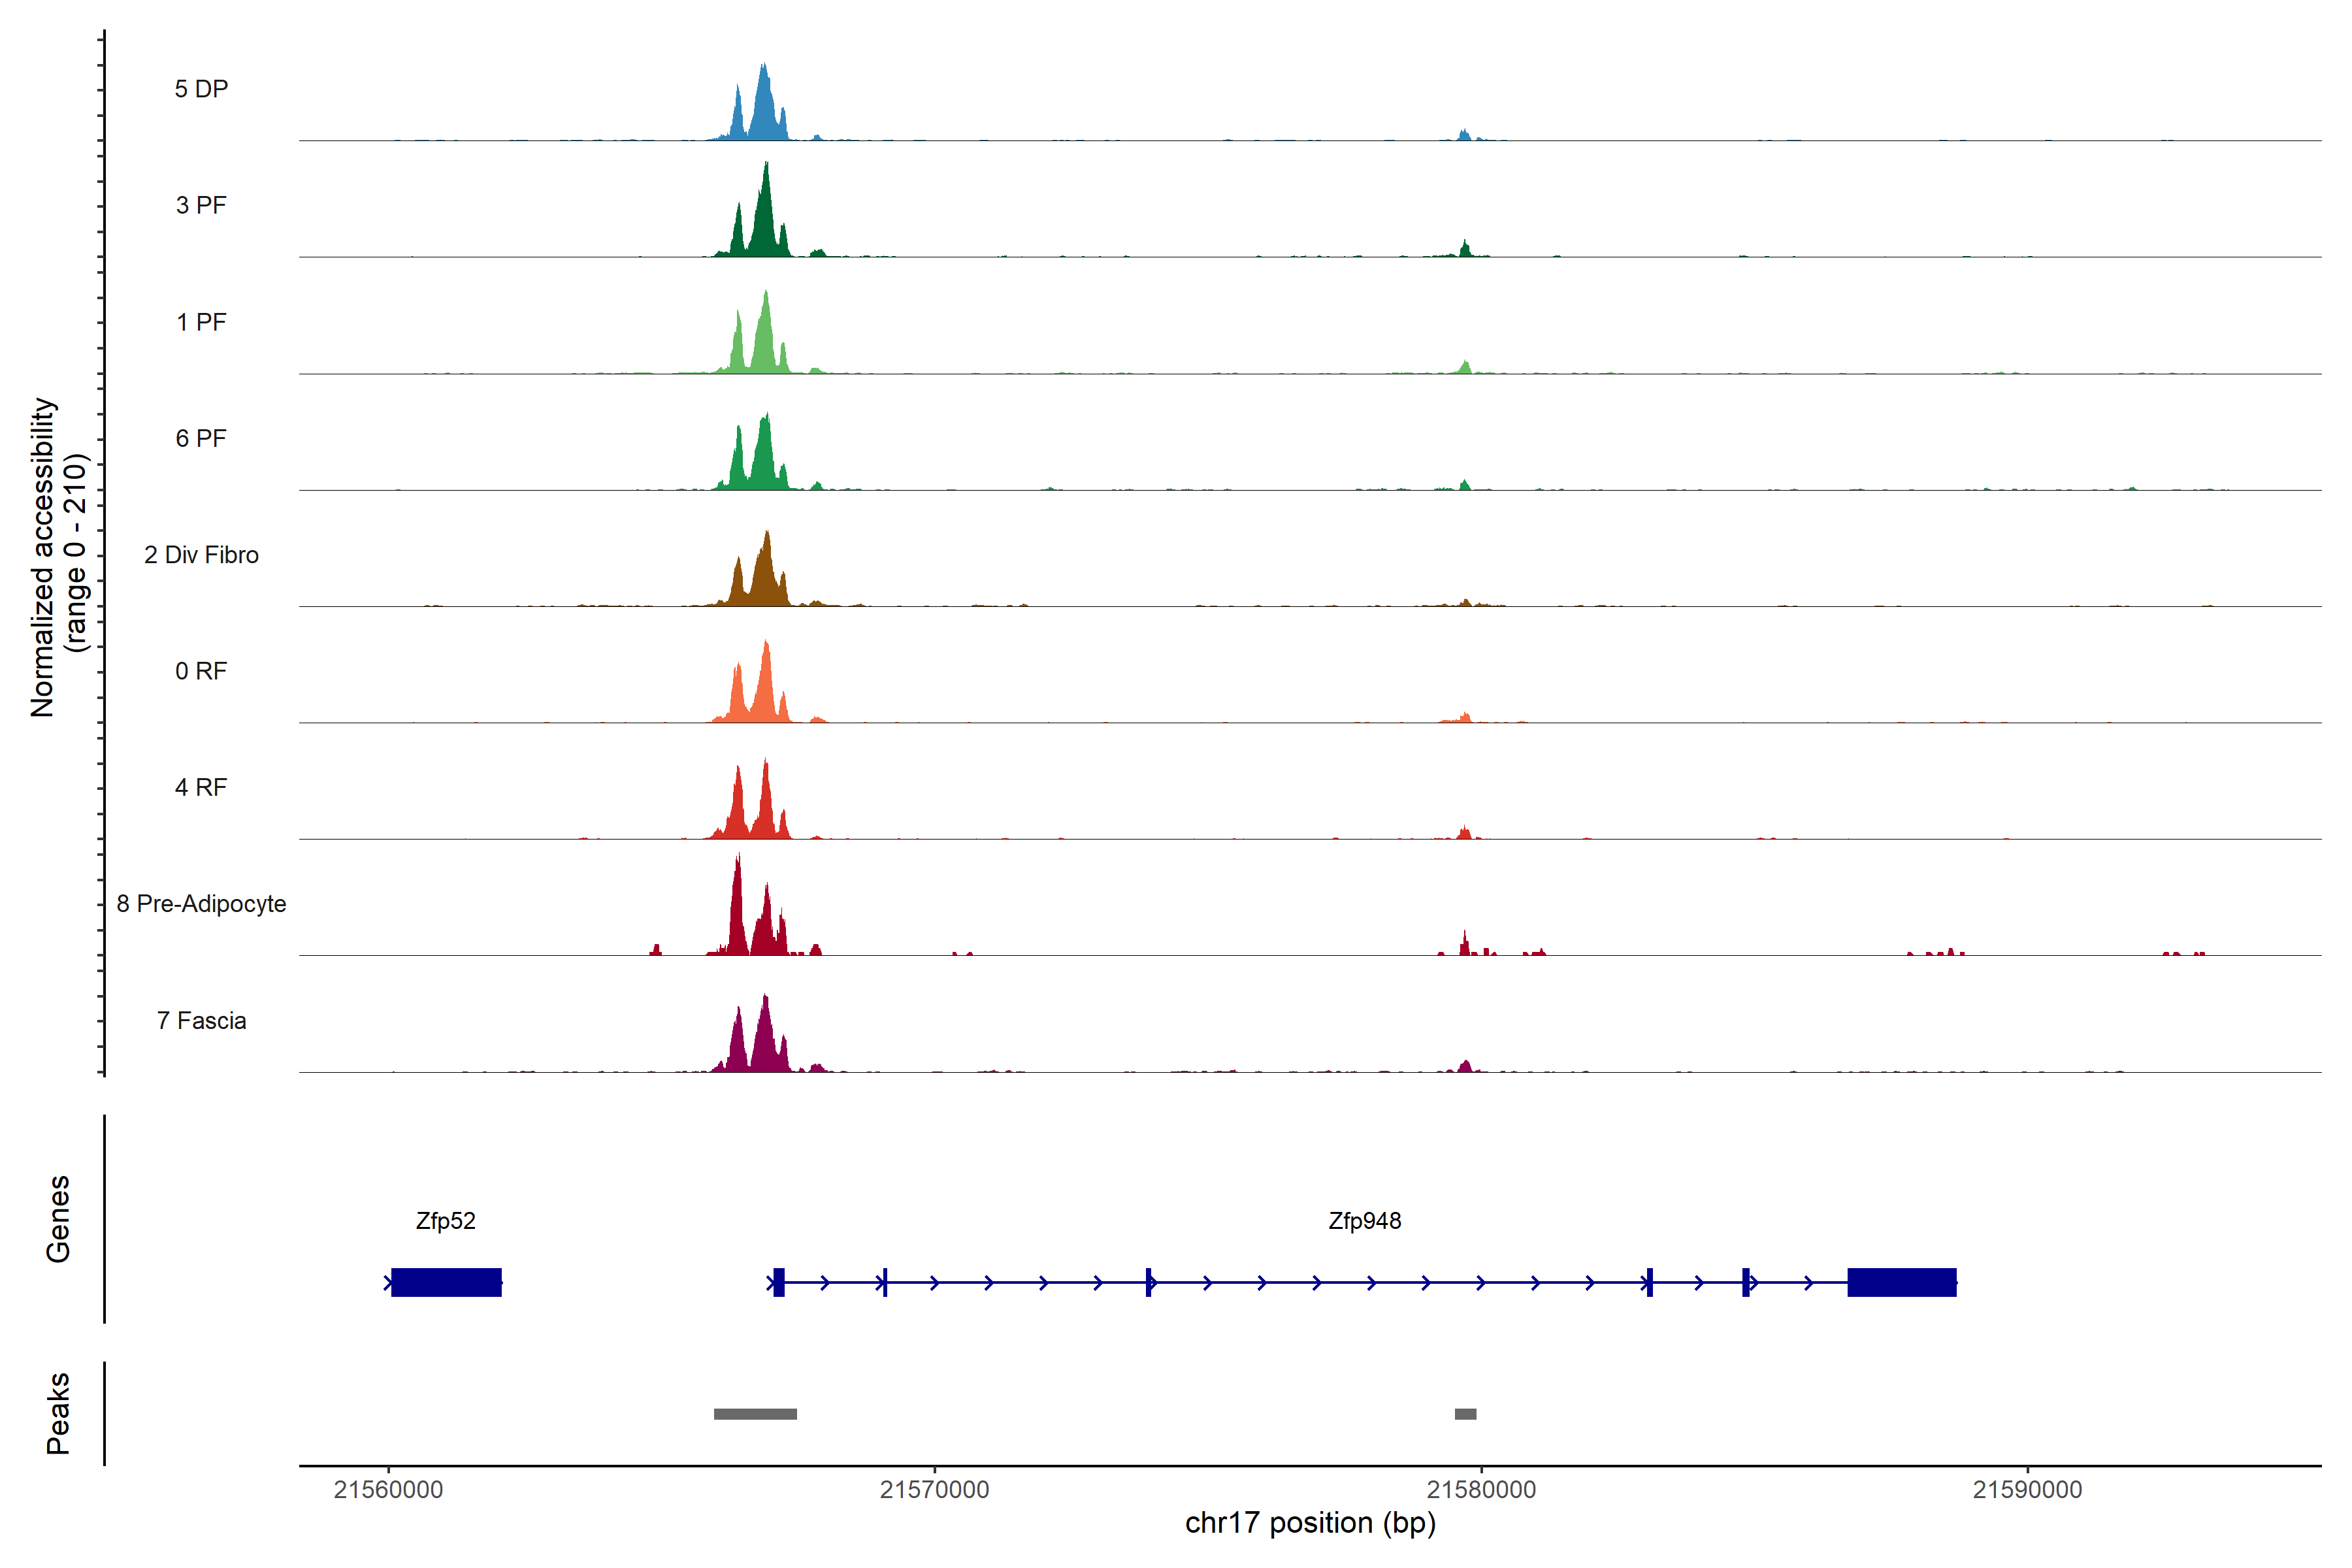Image resolution: width=2352 pixels, height=1568 pixels.
Task: Click the Peaks panel label
Action: coord(58,1413)
